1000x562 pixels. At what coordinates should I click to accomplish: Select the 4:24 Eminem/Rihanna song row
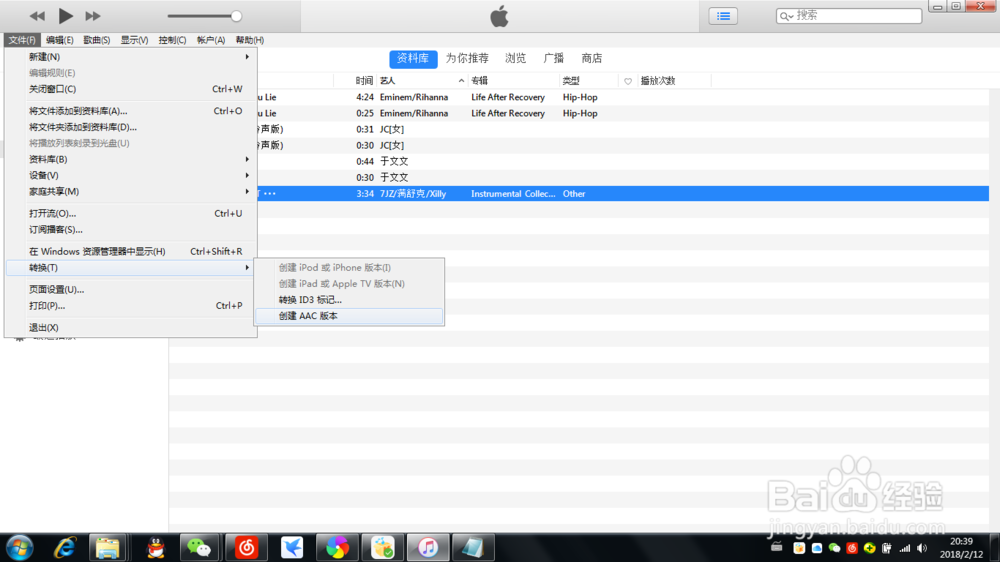623,98
